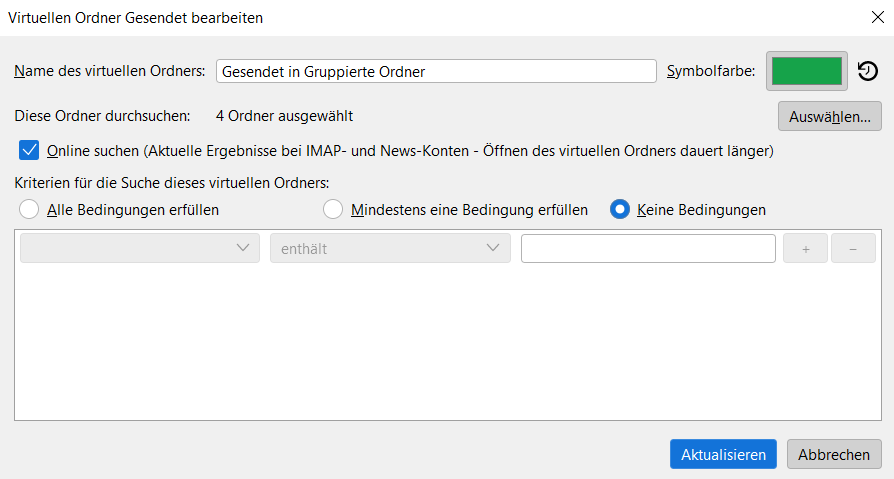Toggle the Online suchen checkbox
894x479 pixels.
(29, 151)
